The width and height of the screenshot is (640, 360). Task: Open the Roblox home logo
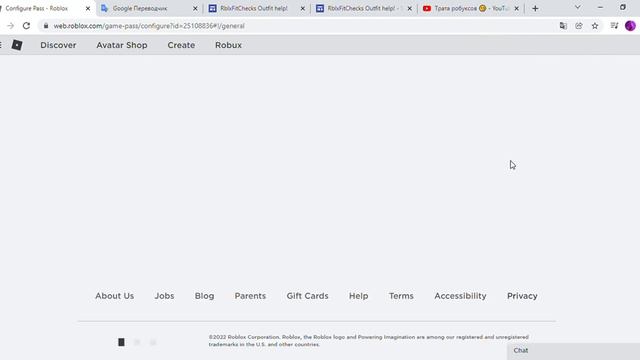[17, 45]
